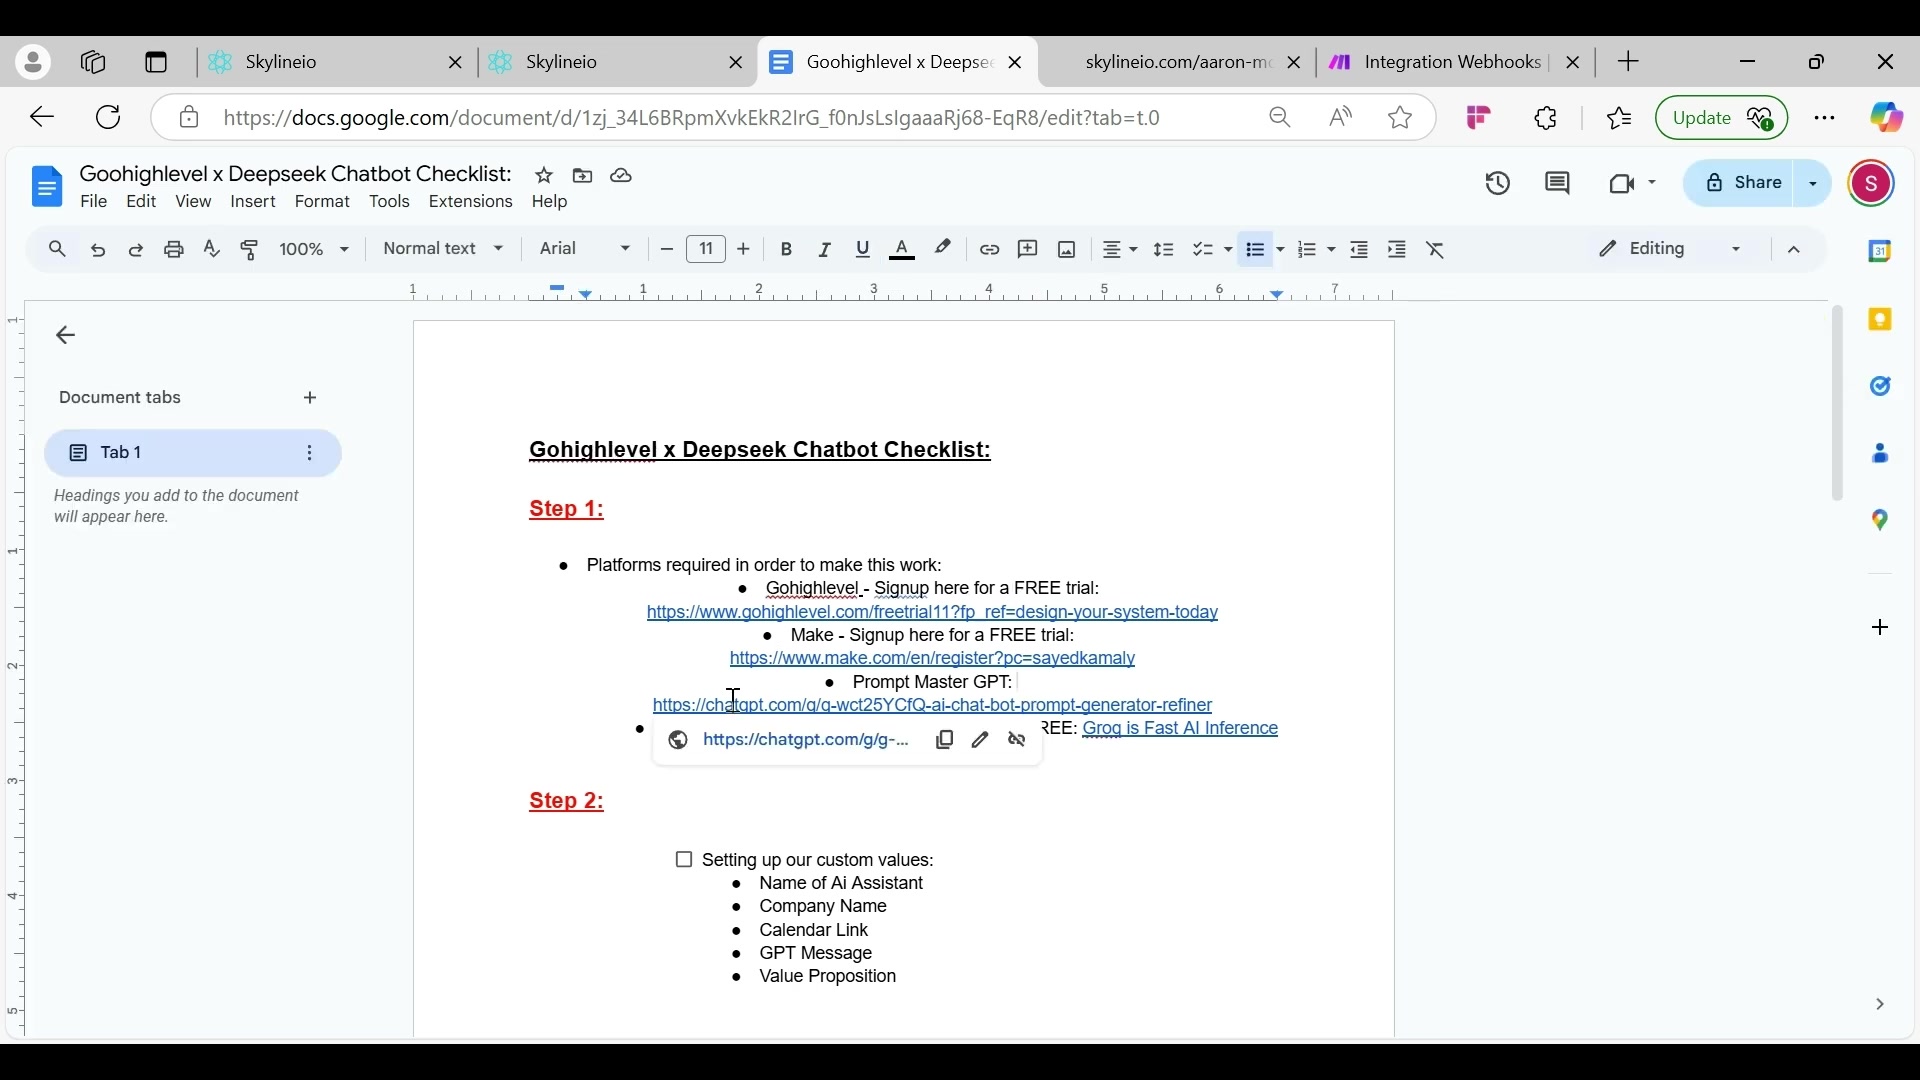Open the text alignment dropdown

(x=1120, y=250)
